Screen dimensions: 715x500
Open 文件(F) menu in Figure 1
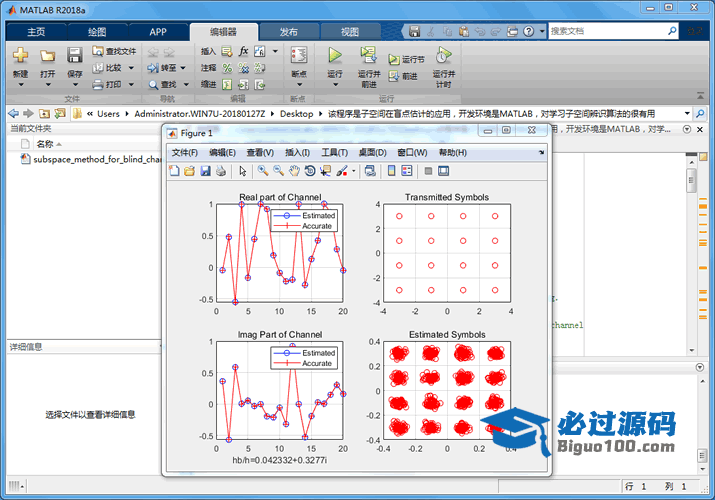tap(185, 153)
